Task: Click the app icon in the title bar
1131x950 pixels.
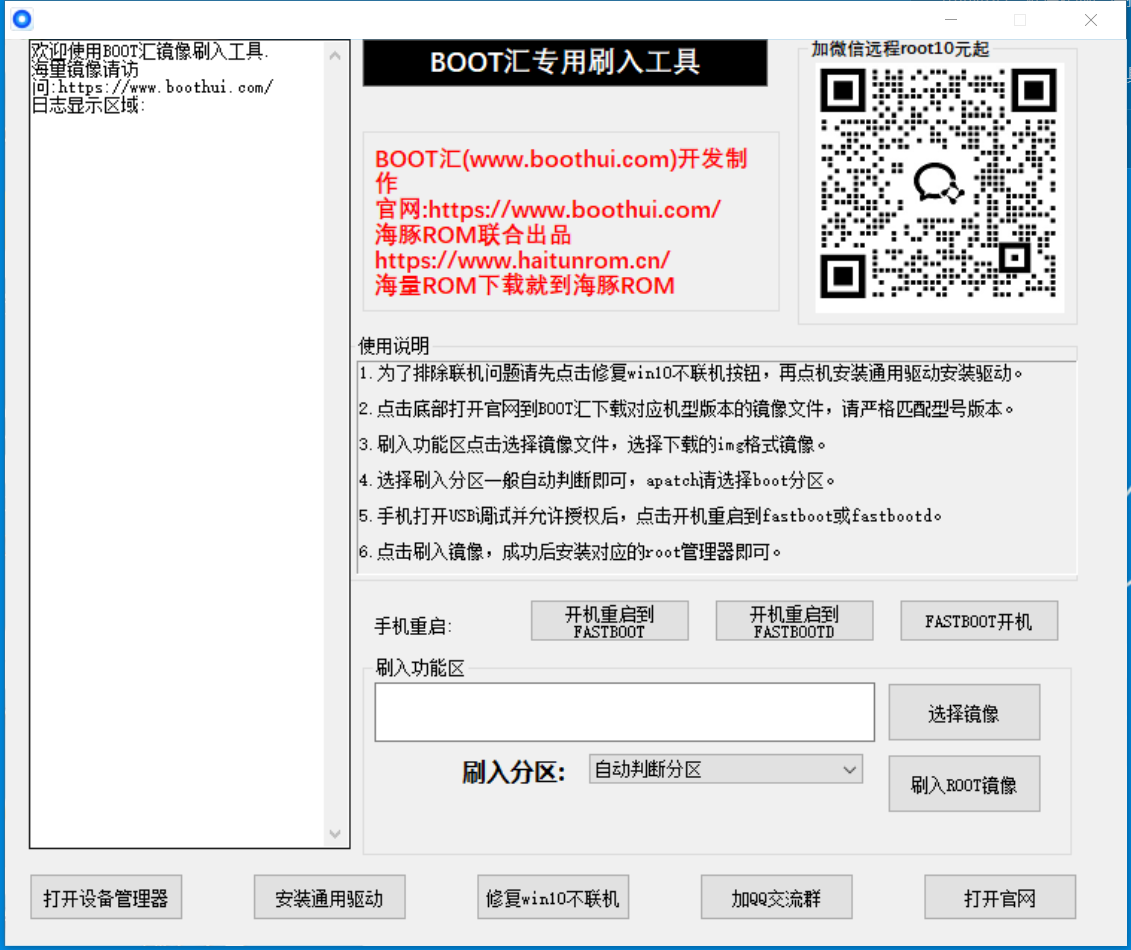Action: [x=21, y=18]
